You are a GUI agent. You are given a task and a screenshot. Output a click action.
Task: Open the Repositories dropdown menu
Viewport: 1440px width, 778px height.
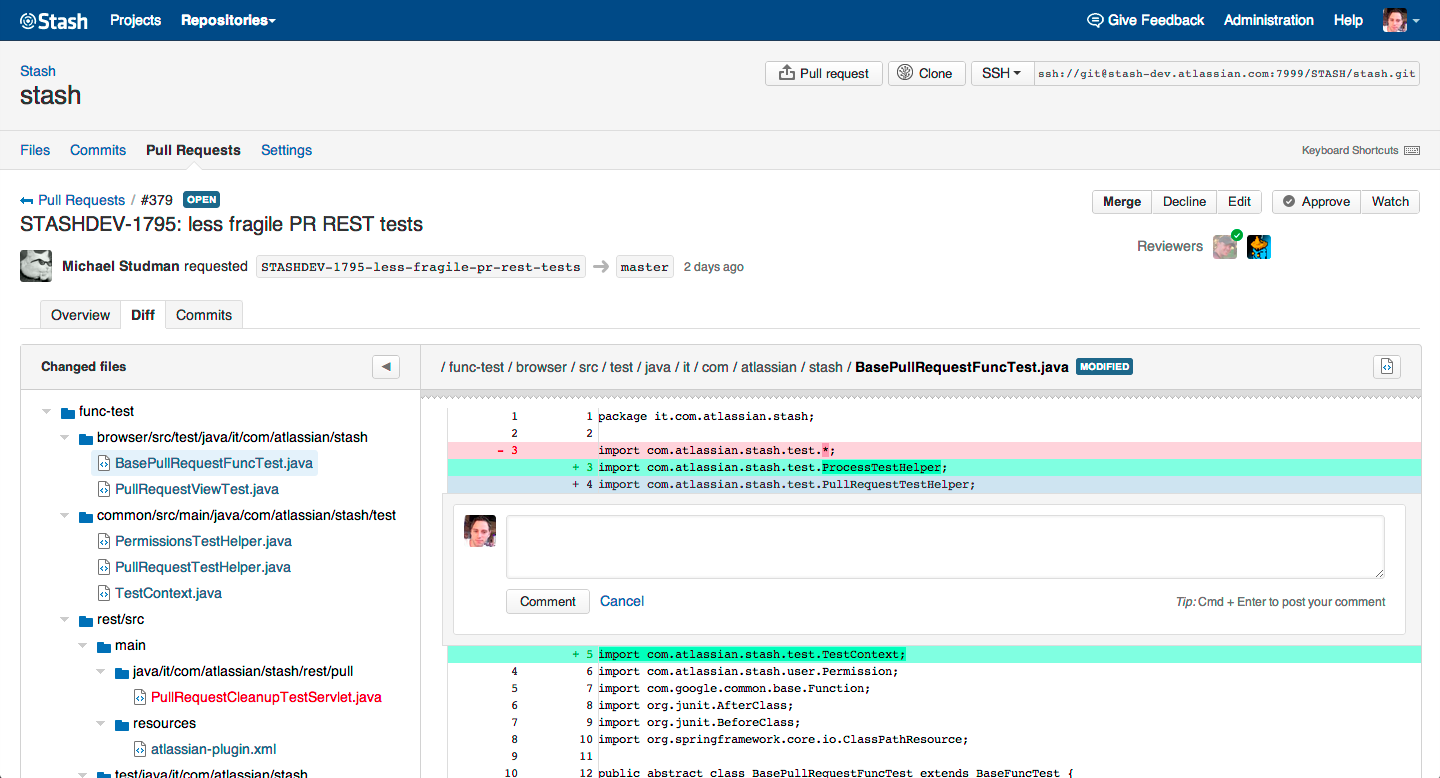click(x=228, y=20)
